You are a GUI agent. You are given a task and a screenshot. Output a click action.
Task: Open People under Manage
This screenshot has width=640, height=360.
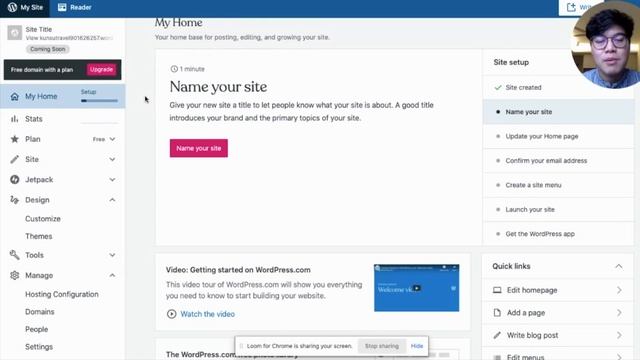36,329
